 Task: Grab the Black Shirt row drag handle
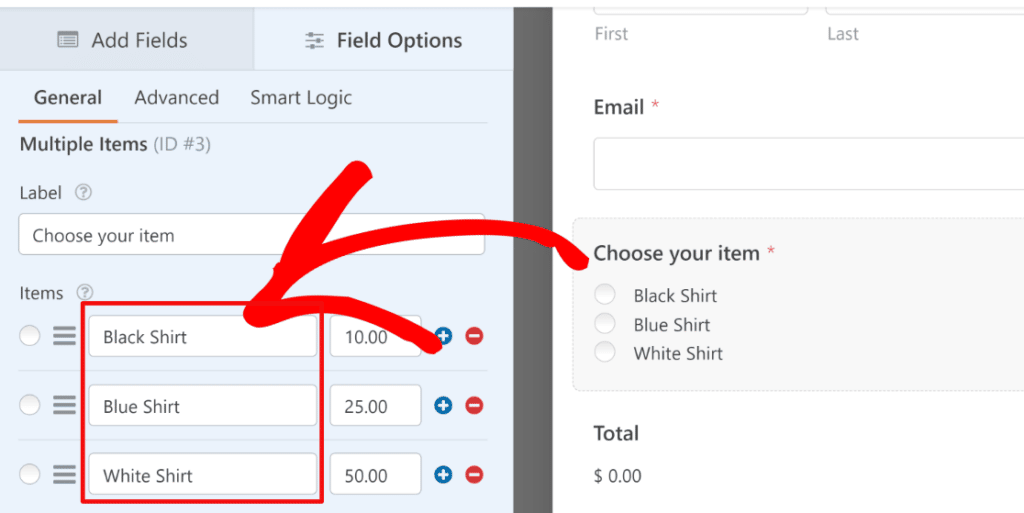click(x=65, y=337)
